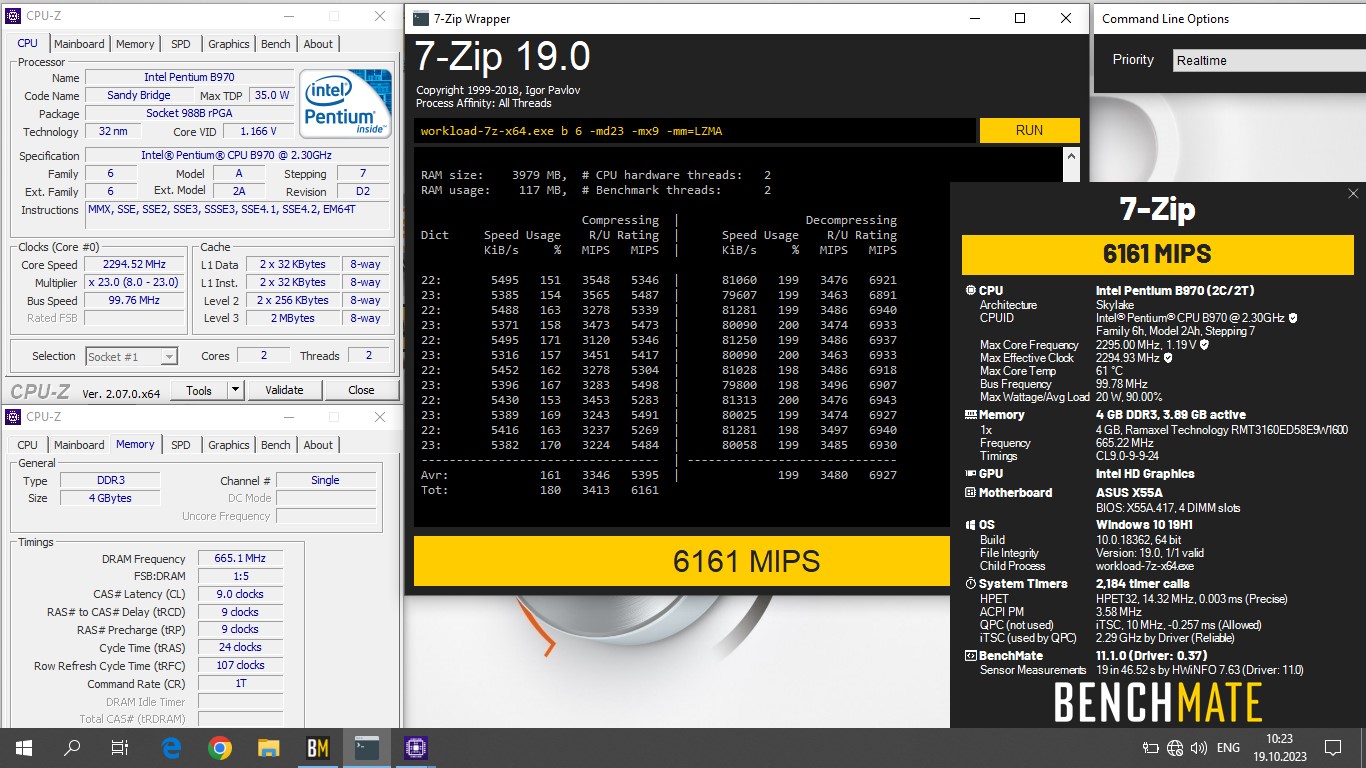This screenshot has width=1366, height=768.
Task: Switch to the console window taskbar icon
Action: pos(367,747)
